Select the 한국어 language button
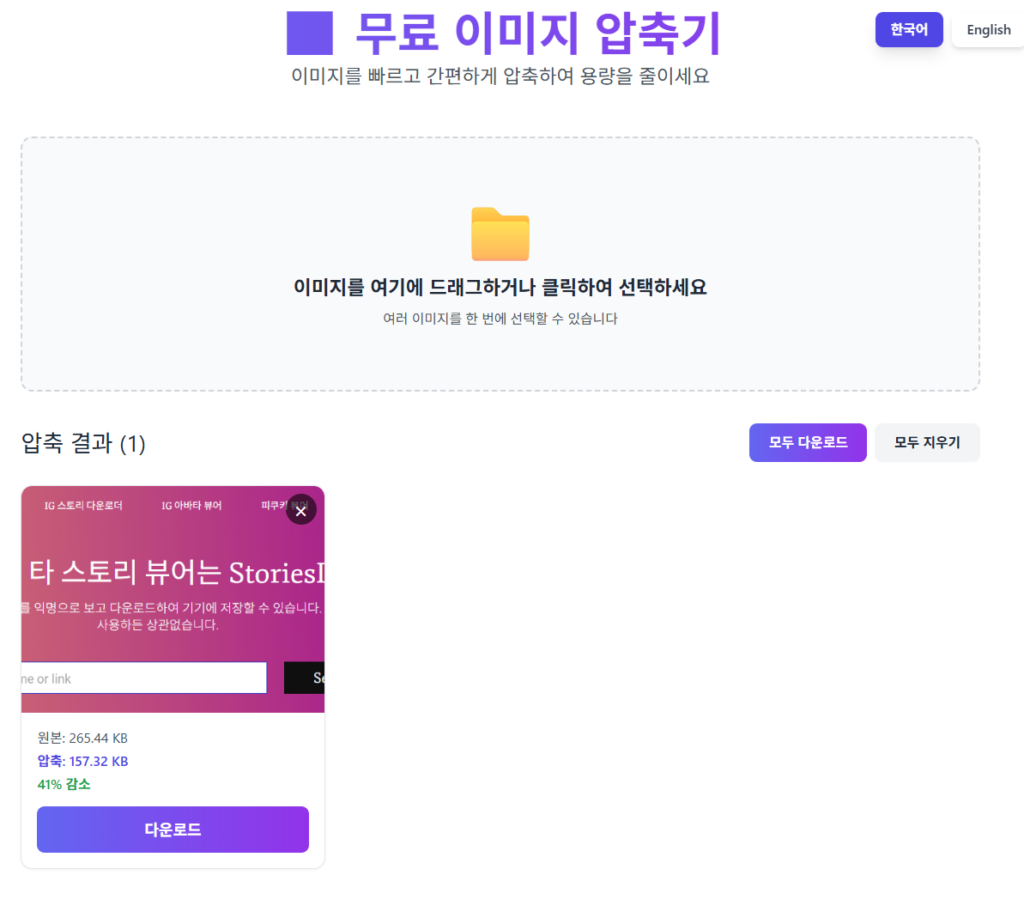The height and width of the screenshot is (924, 1024). coord(908,30)
